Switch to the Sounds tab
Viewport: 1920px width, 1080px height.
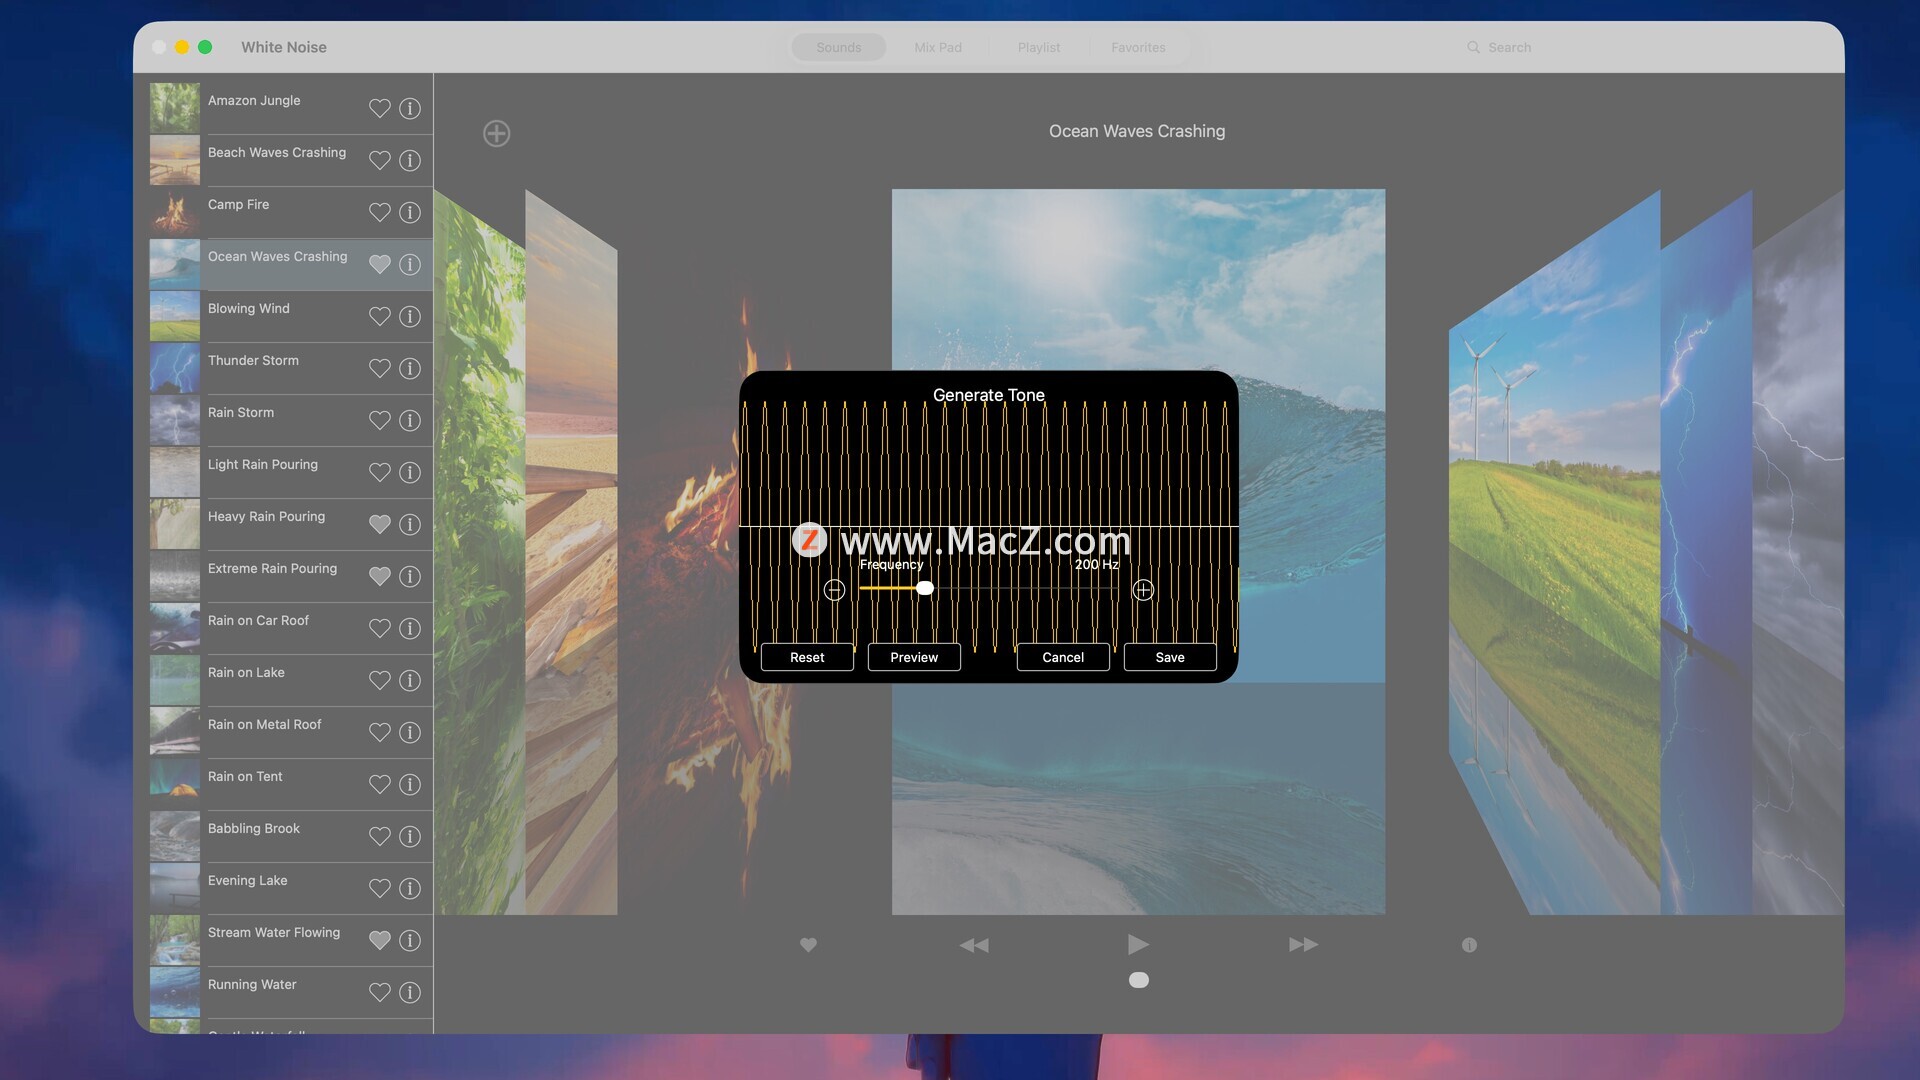point(838,47)
